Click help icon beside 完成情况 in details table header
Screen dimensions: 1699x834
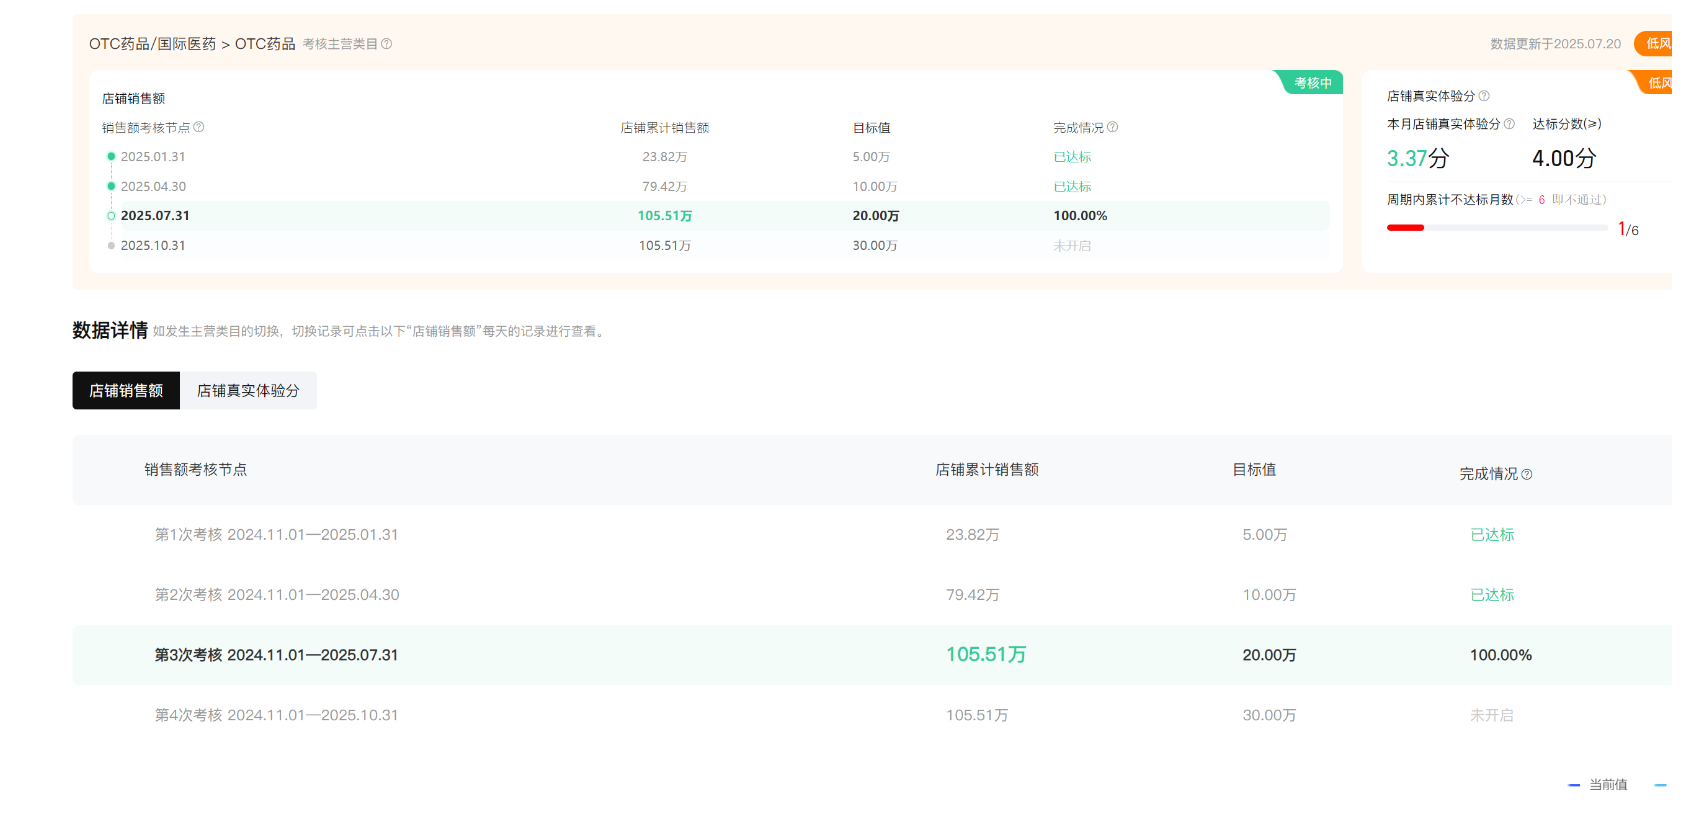coord(1527,475)
